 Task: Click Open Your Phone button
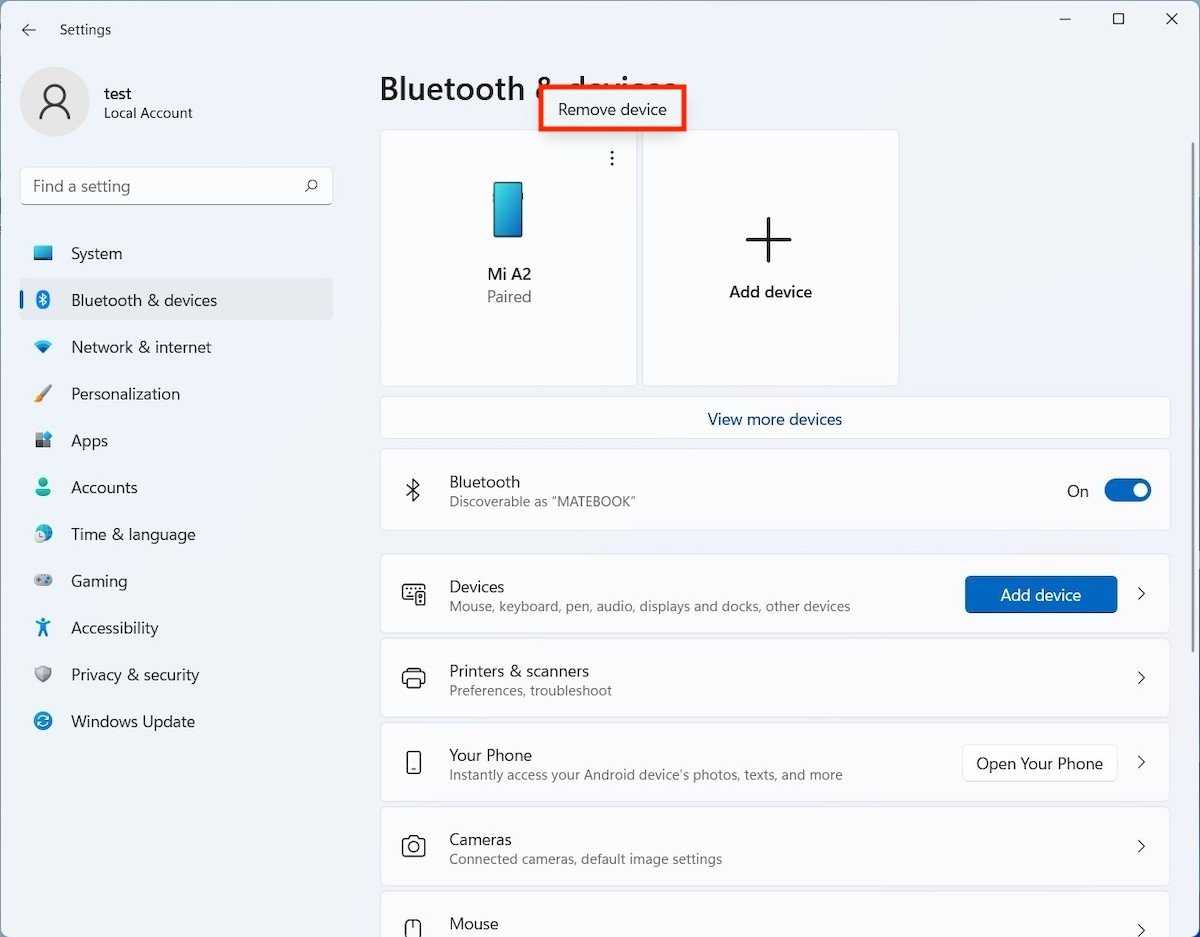pyautogui.click(x=1039, y=763)
